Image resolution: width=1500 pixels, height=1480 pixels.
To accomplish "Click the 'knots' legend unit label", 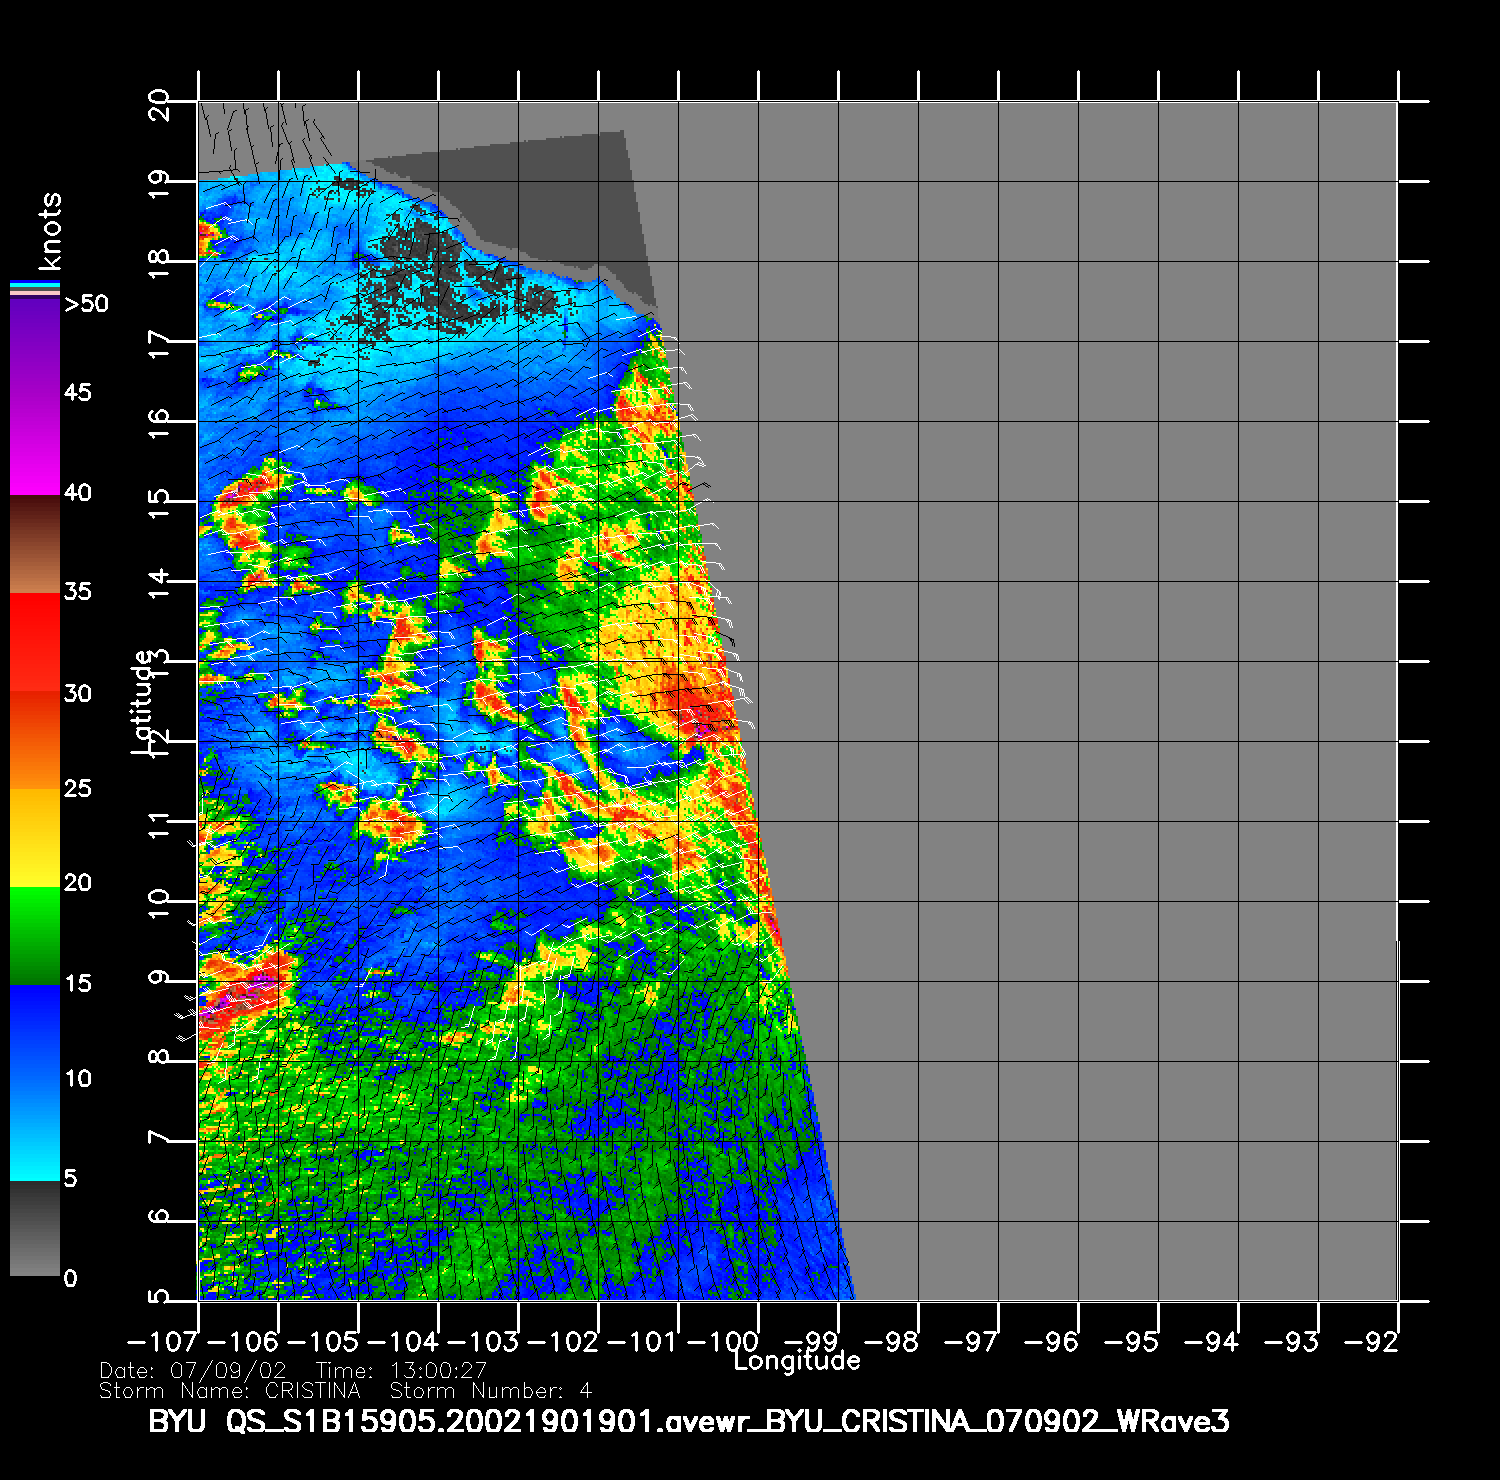I will (49, 232).
